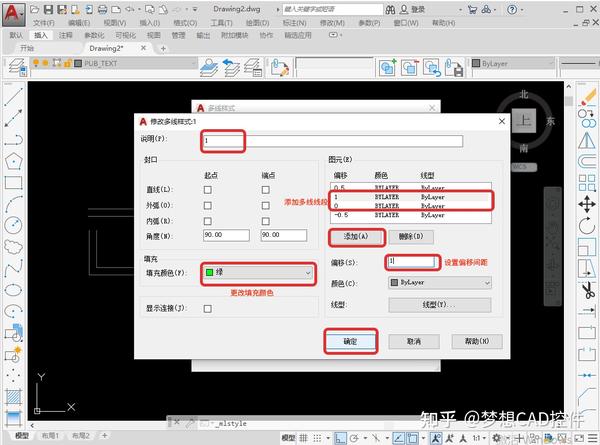The height and width of the screenshot is (445, 600).
Task: Select the Trim scissors tool
Action: [x=588, y=290]
